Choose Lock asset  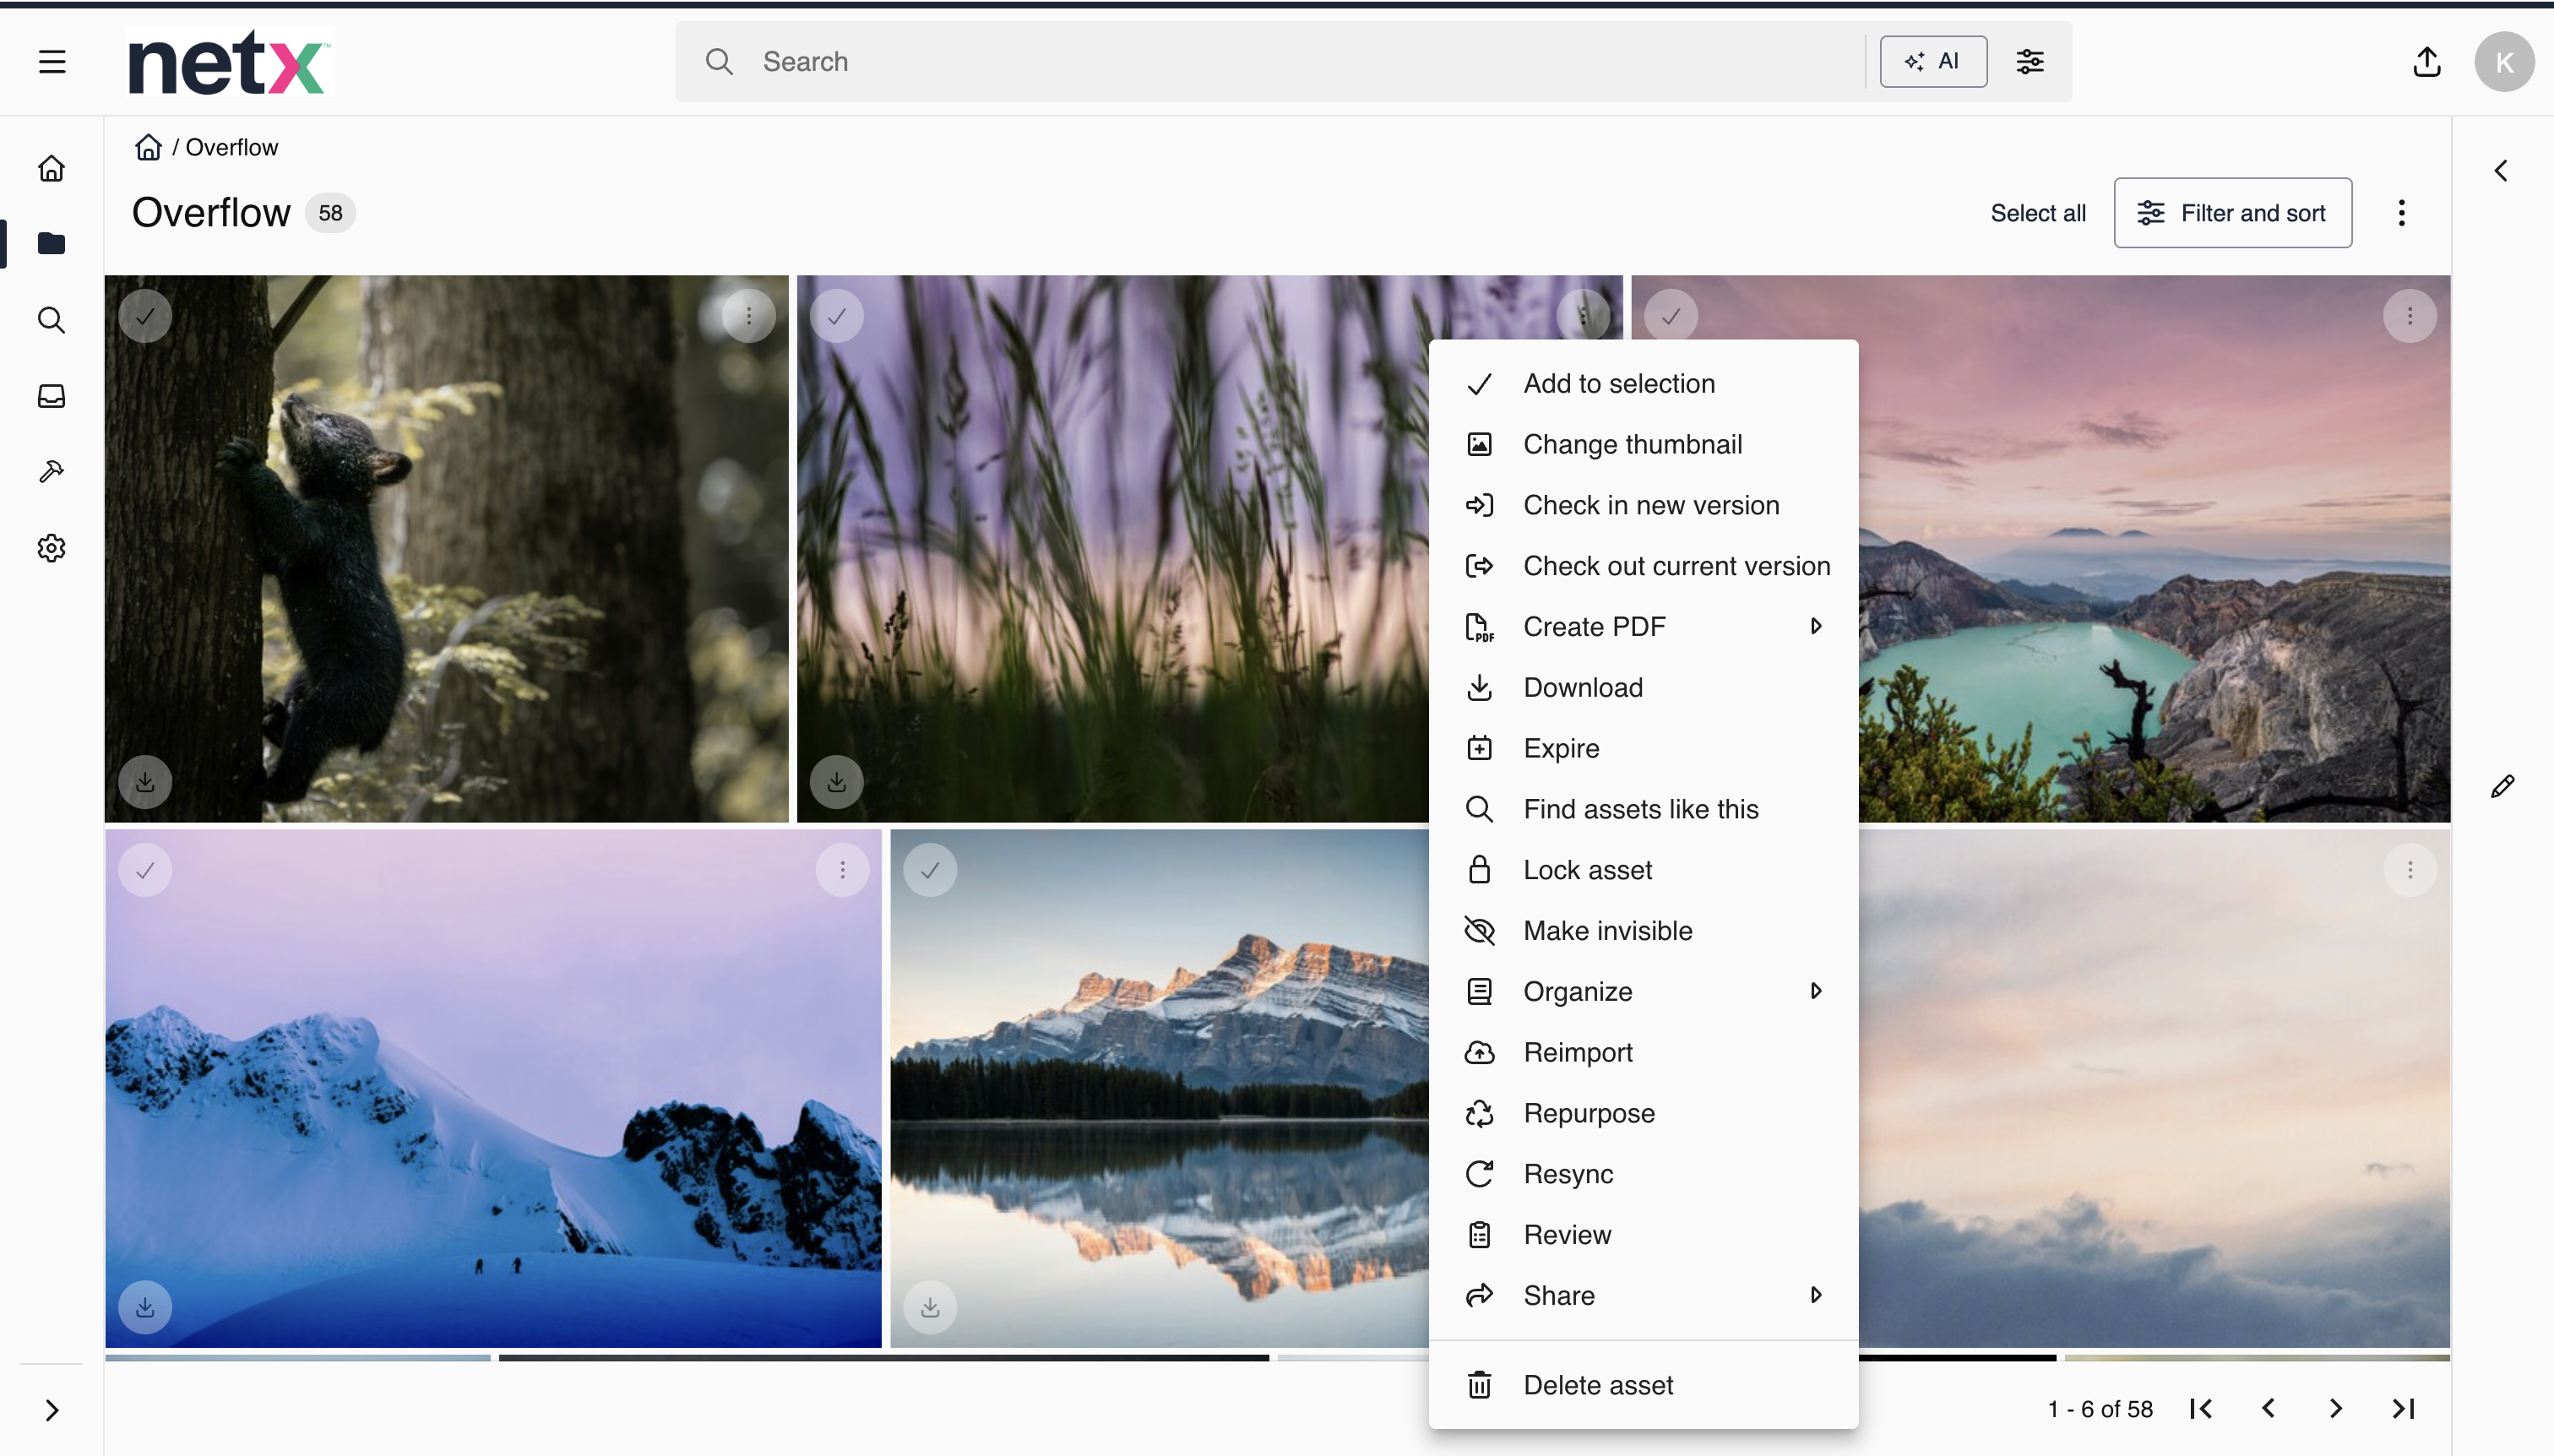(x=1643, y=870)
